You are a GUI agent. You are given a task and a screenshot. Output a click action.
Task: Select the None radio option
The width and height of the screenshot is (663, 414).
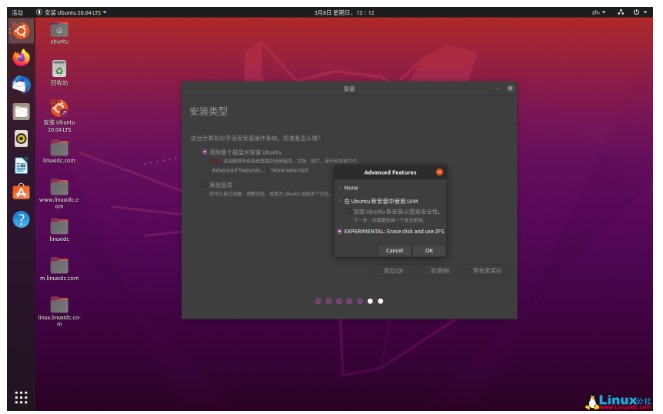click(340, 188)
